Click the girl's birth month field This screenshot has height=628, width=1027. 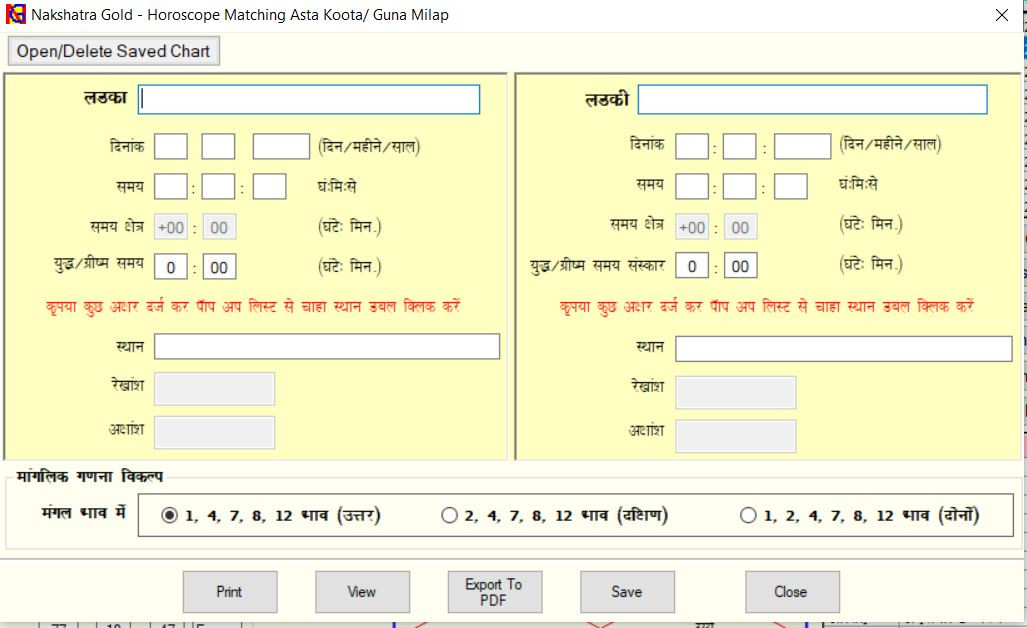click(x=740, y=147)
